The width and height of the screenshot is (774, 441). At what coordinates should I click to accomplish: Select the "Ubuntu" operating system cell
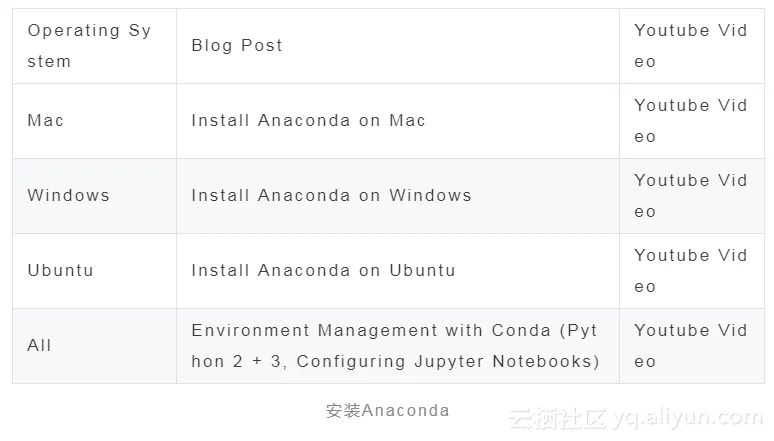click(x=60, y=271)
